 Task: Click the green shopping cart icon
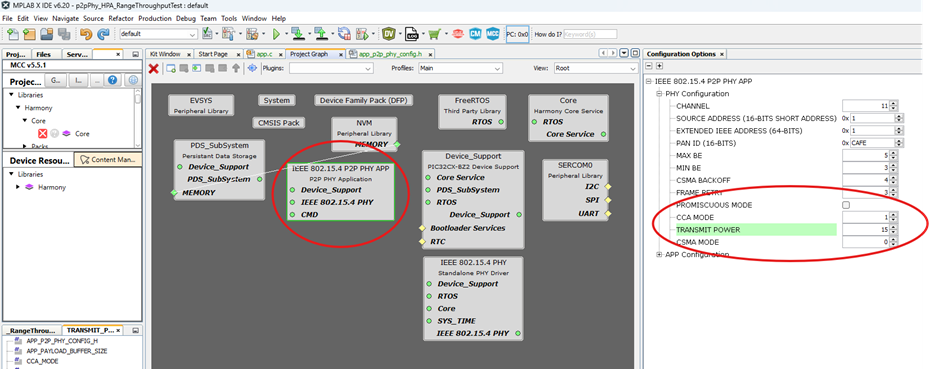tap(435, 34)
